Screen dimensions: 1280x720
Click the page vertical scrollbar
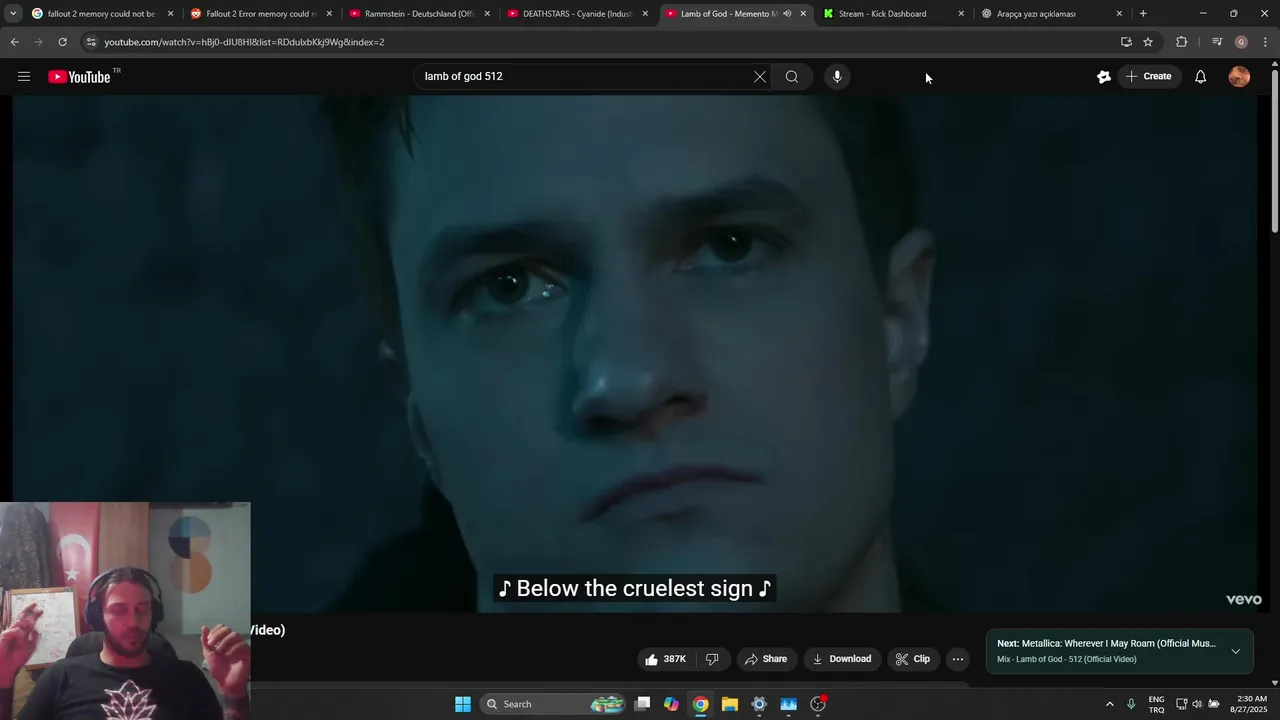click(1274, 150)
